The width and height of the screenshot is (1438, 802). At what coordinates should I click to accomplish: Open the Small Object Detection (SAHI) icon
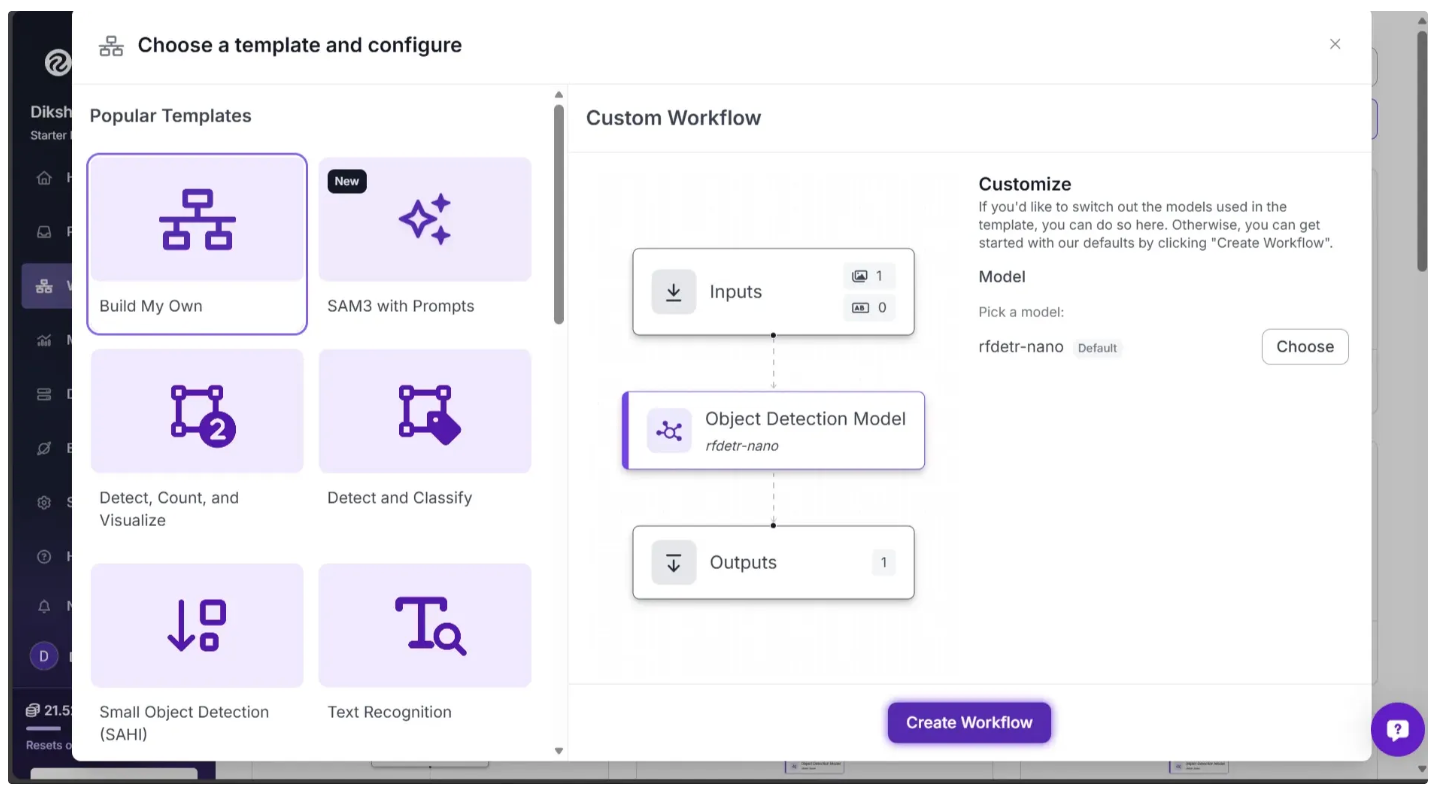coord(197,626)
